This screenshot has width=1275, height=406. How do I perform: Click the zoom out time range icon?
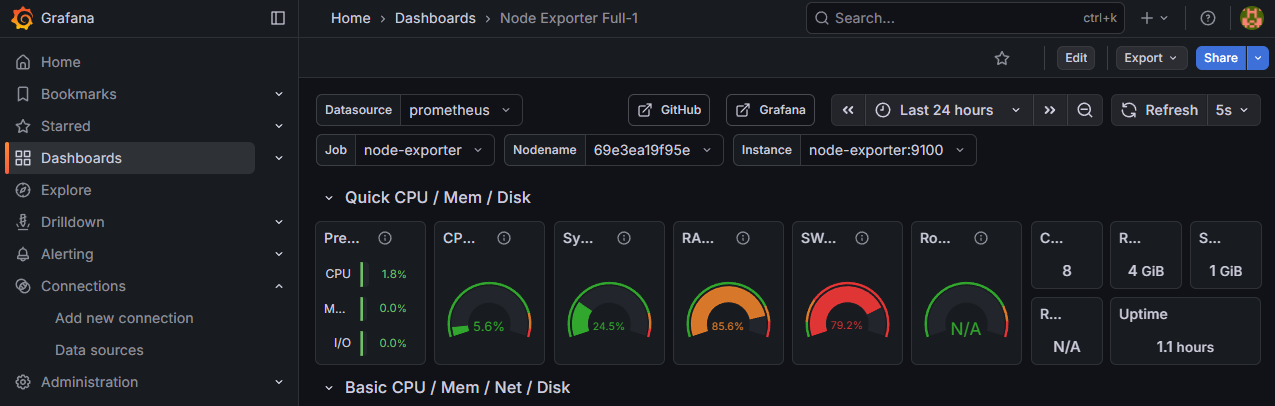tap(1084, 110)
